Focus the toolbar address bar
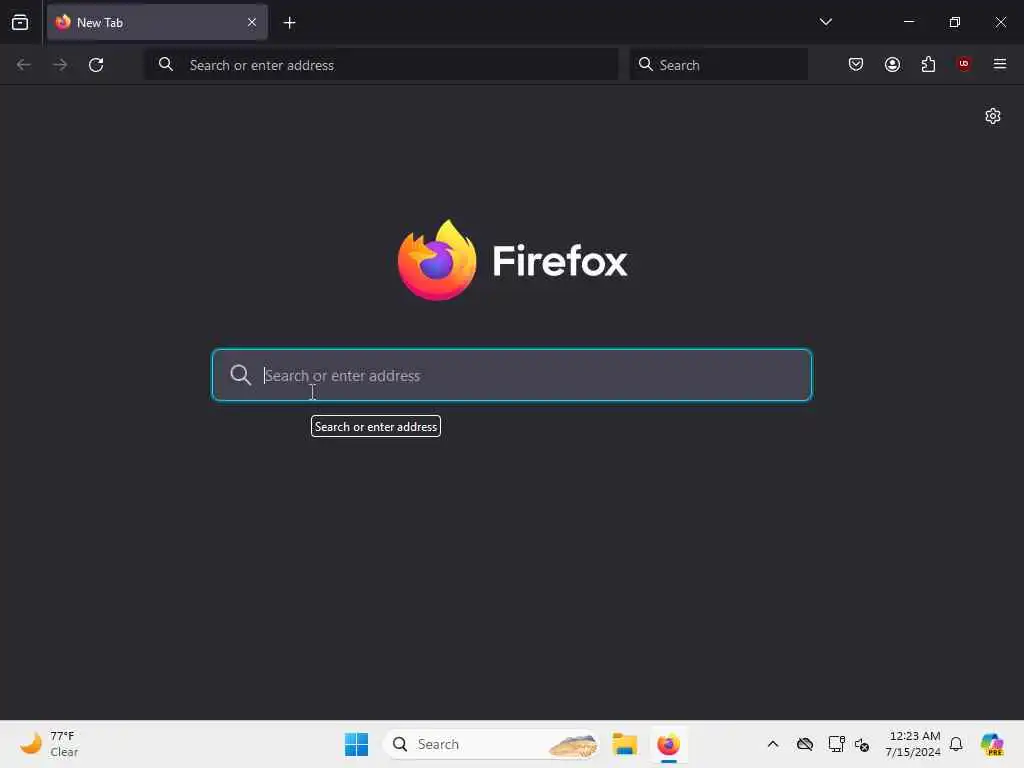Image resolution: width=1024 pixels, height=768 pixels. 381,65
